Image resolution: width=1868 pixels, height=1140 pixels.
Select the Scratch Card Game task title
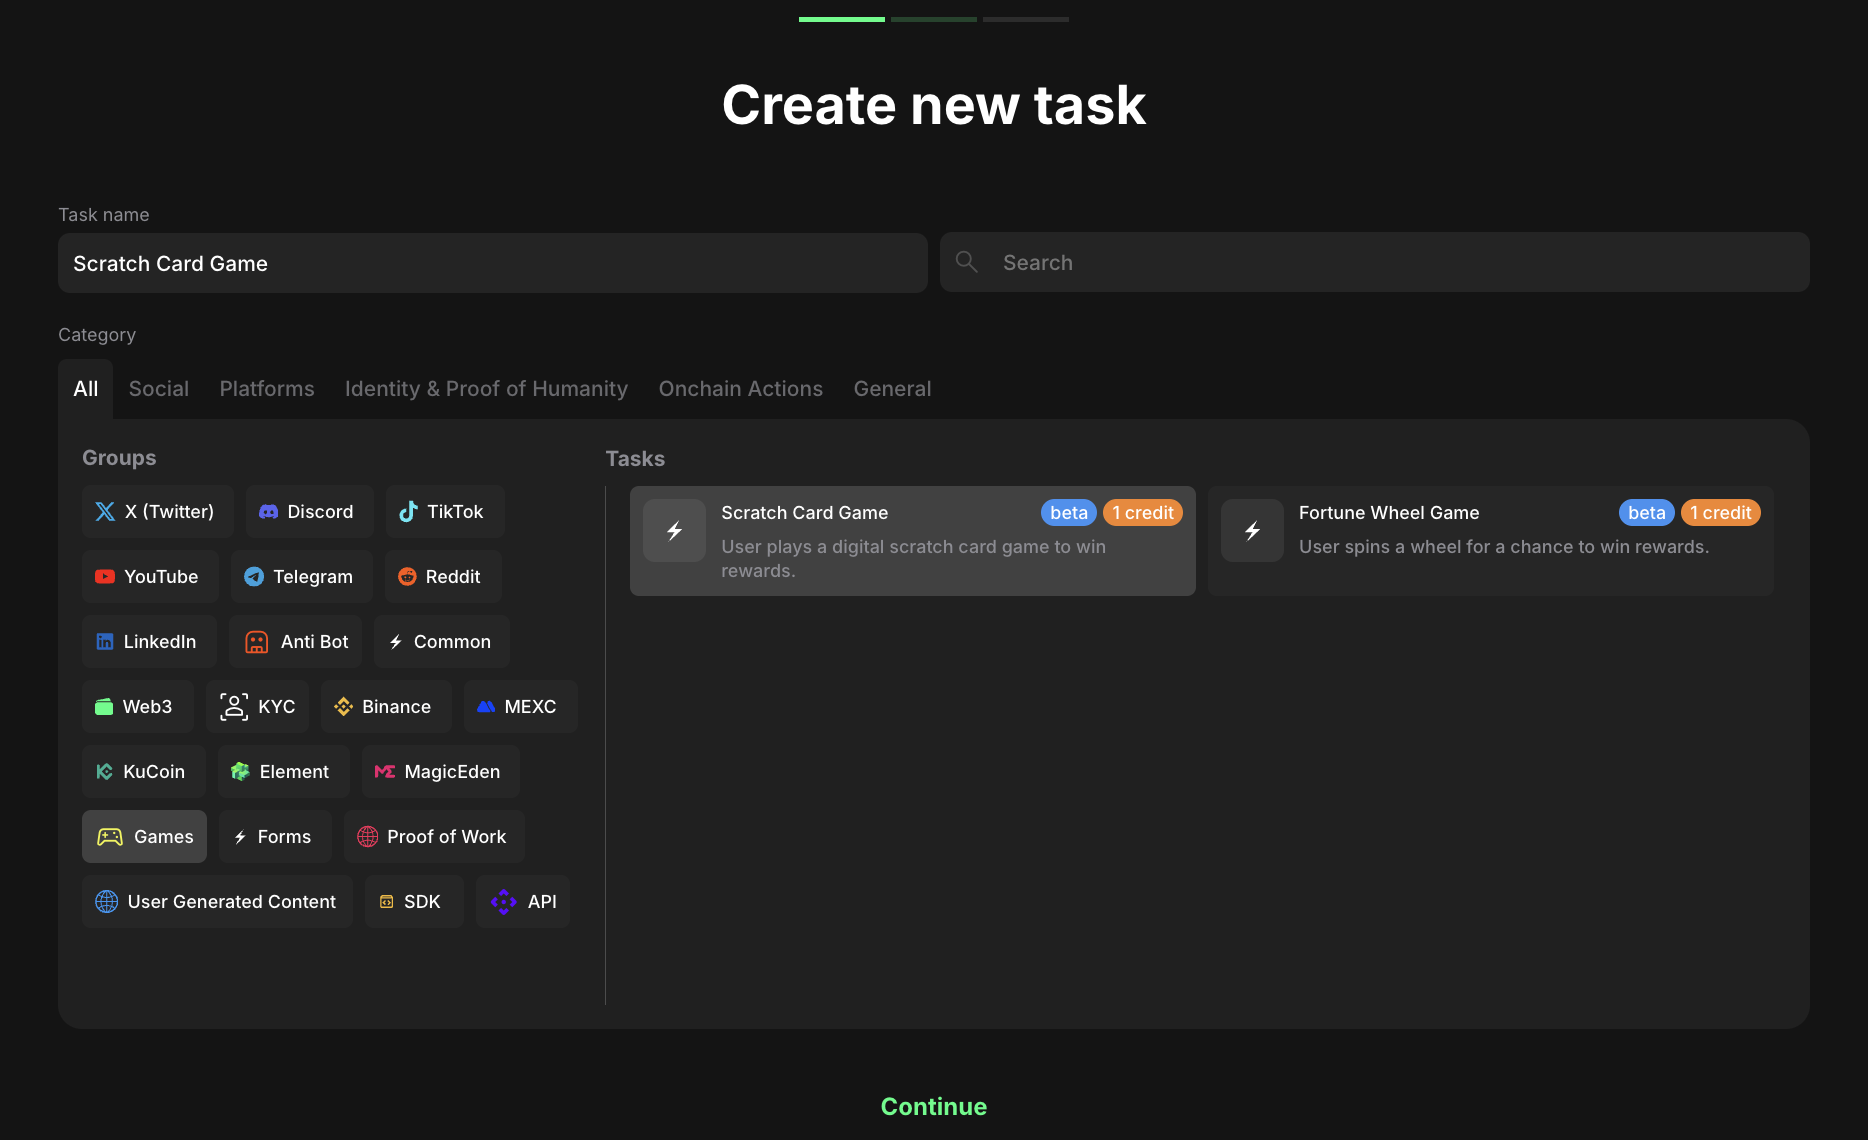(x=805, y=513)
